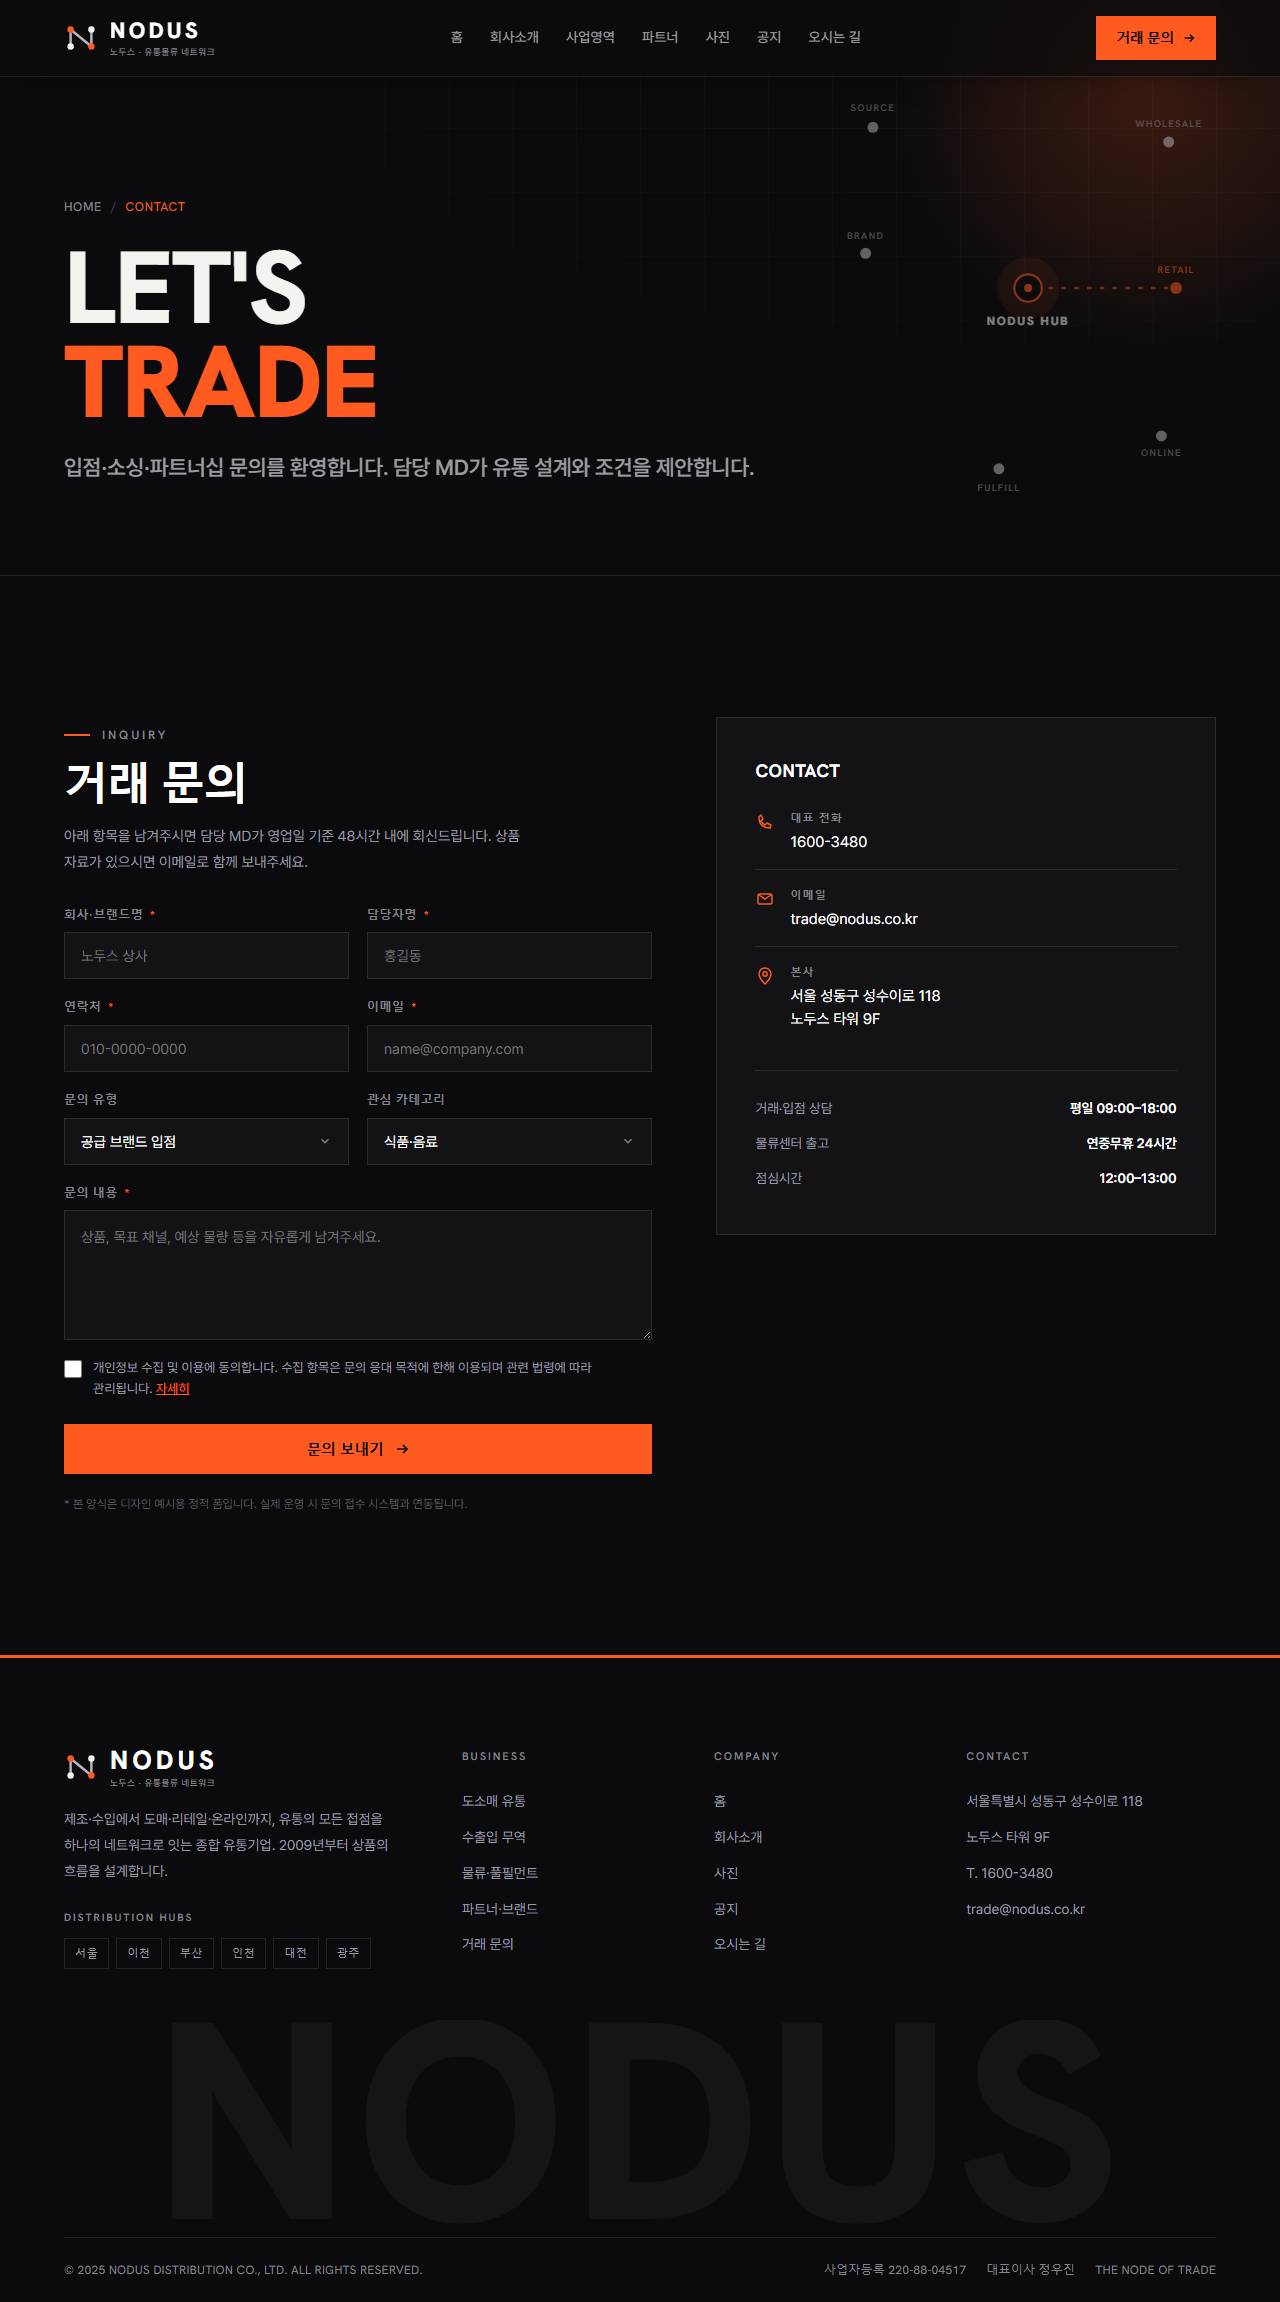The height and width of the screenshot is (2302, 1280).
Task: Open the 공지 footer link
Action: pyautogui.click(x=726, y=1909)
